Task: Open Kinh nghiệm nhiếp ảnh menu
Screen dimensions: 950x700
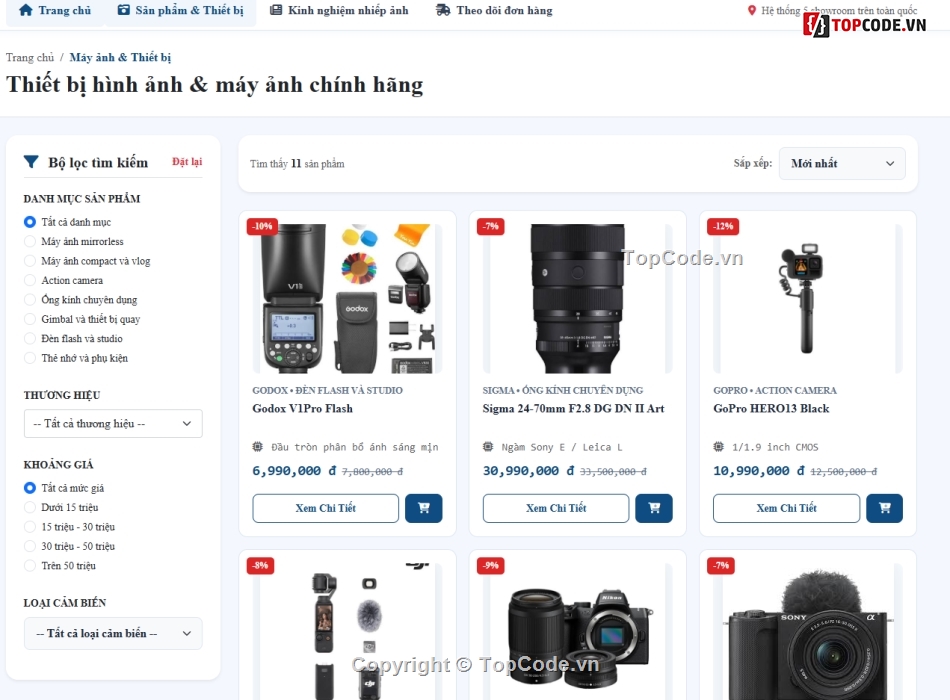Action: tap(339, 10)
